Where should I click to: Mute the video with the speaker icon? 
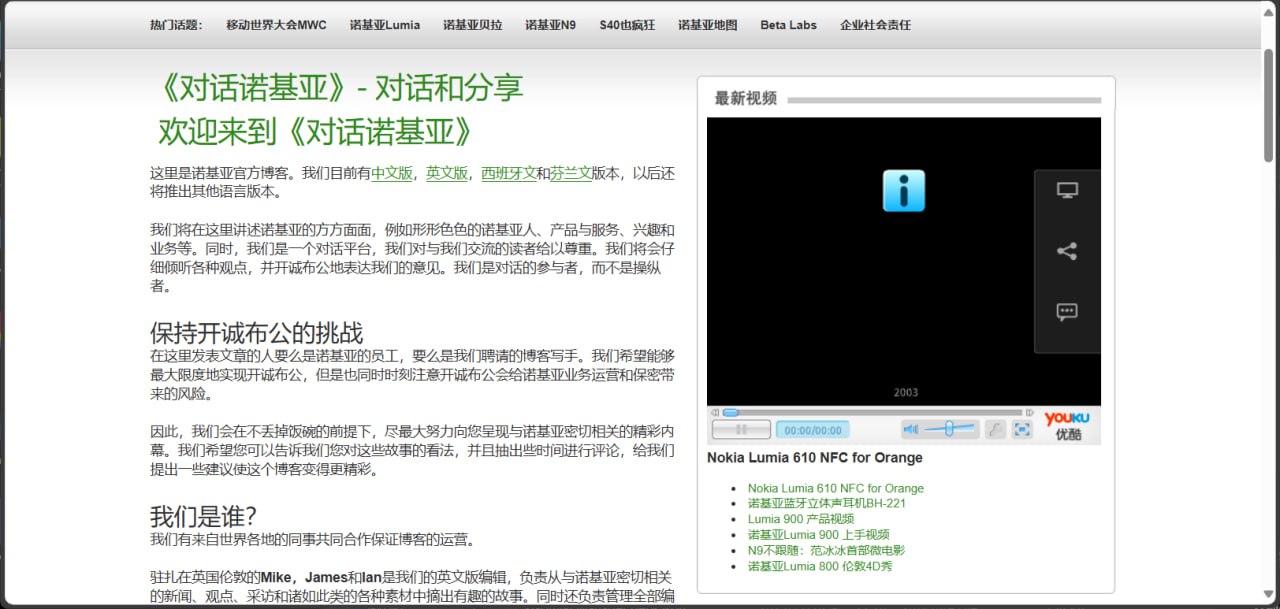(911, 429)
